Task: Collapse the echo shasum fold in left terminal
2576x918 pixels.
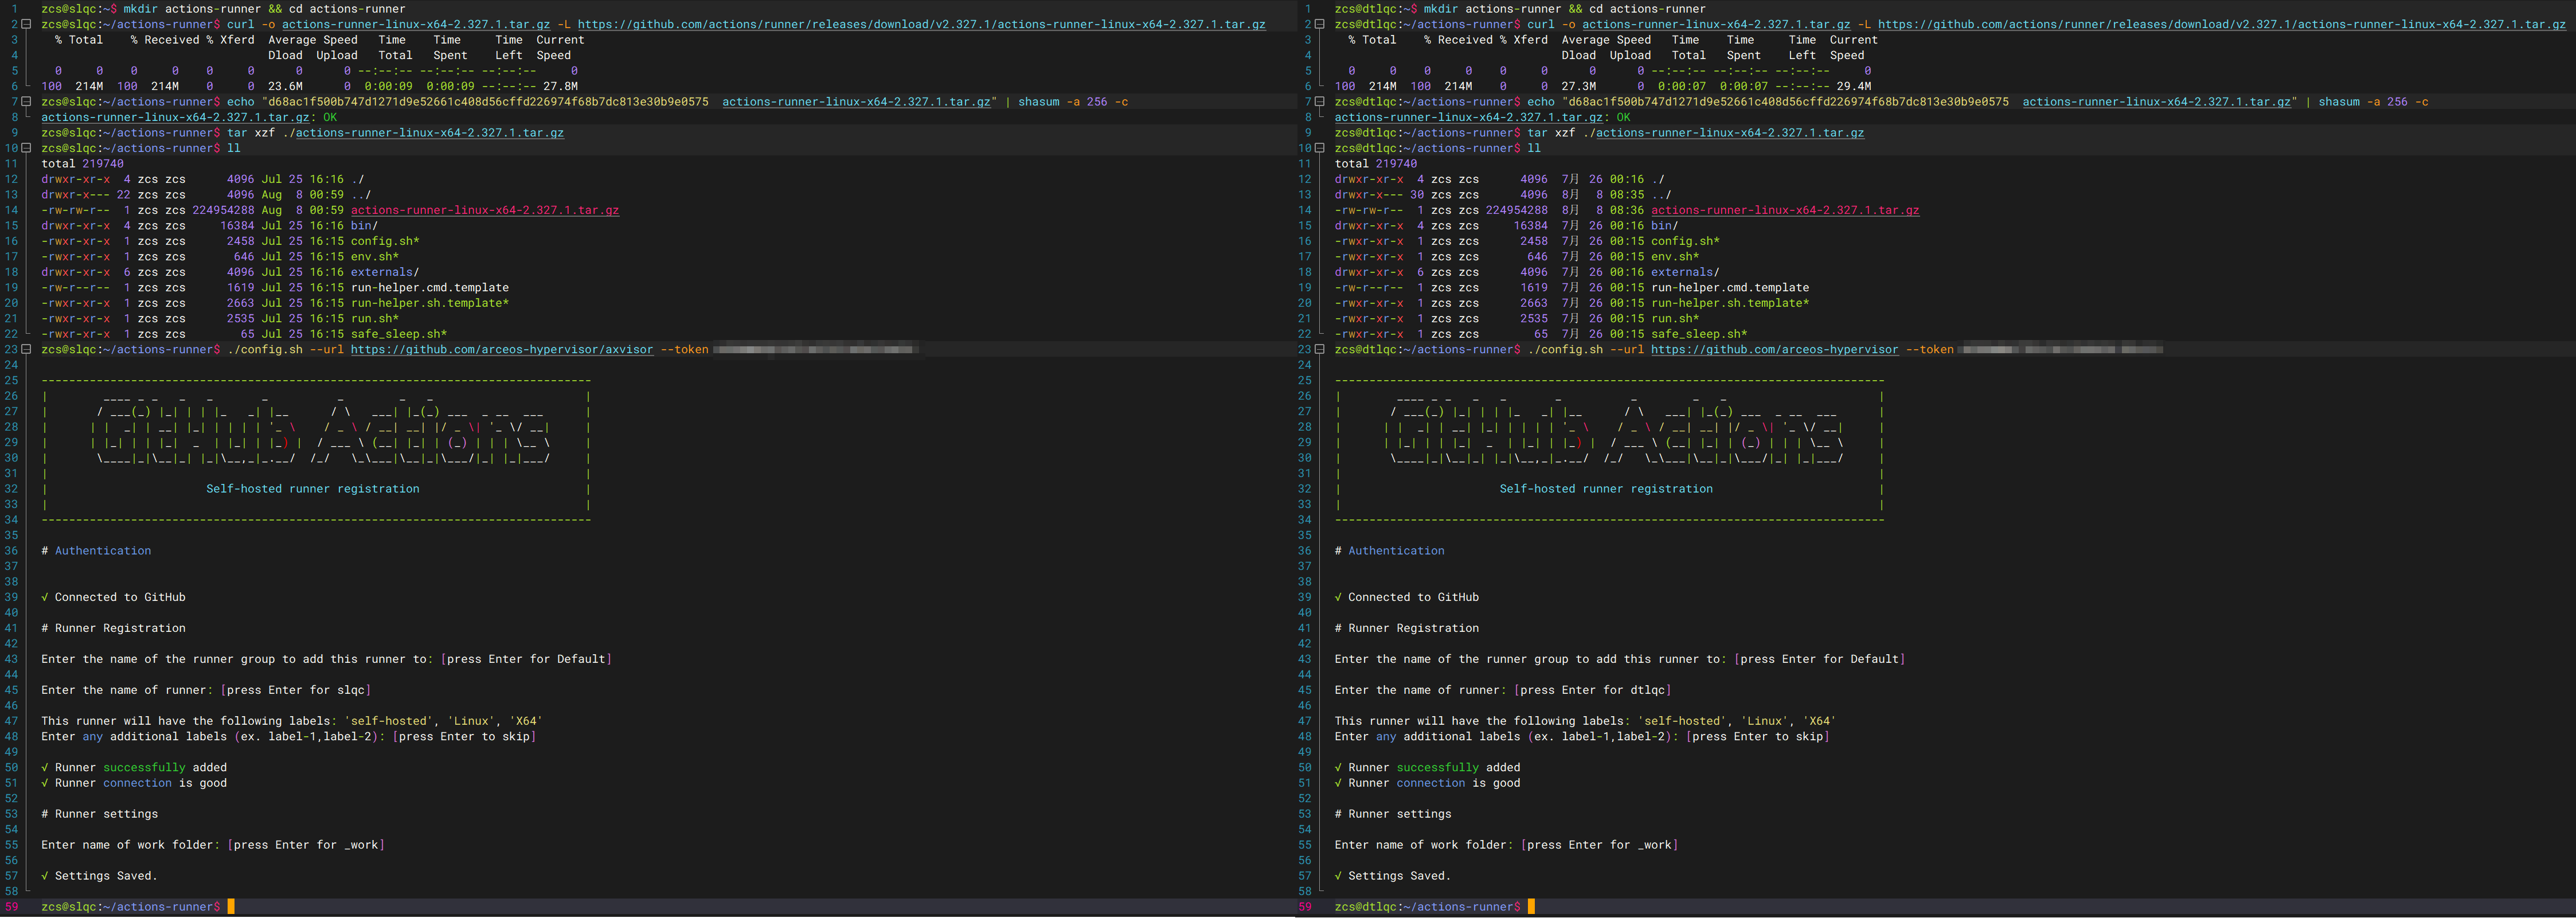Action: click(26, 102)
